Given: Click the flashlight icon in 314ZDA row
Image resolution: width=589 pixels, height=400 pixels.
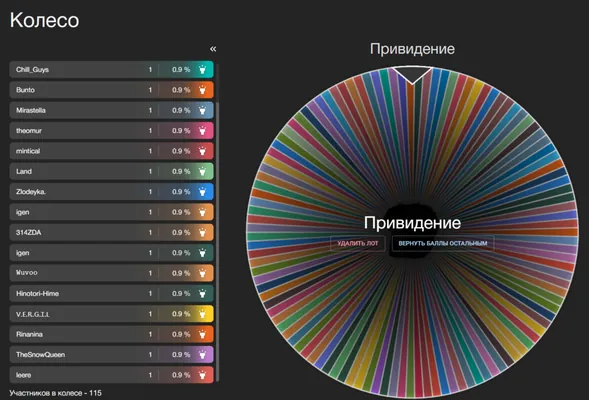Looking at the screenshot, I should [202, 232].
